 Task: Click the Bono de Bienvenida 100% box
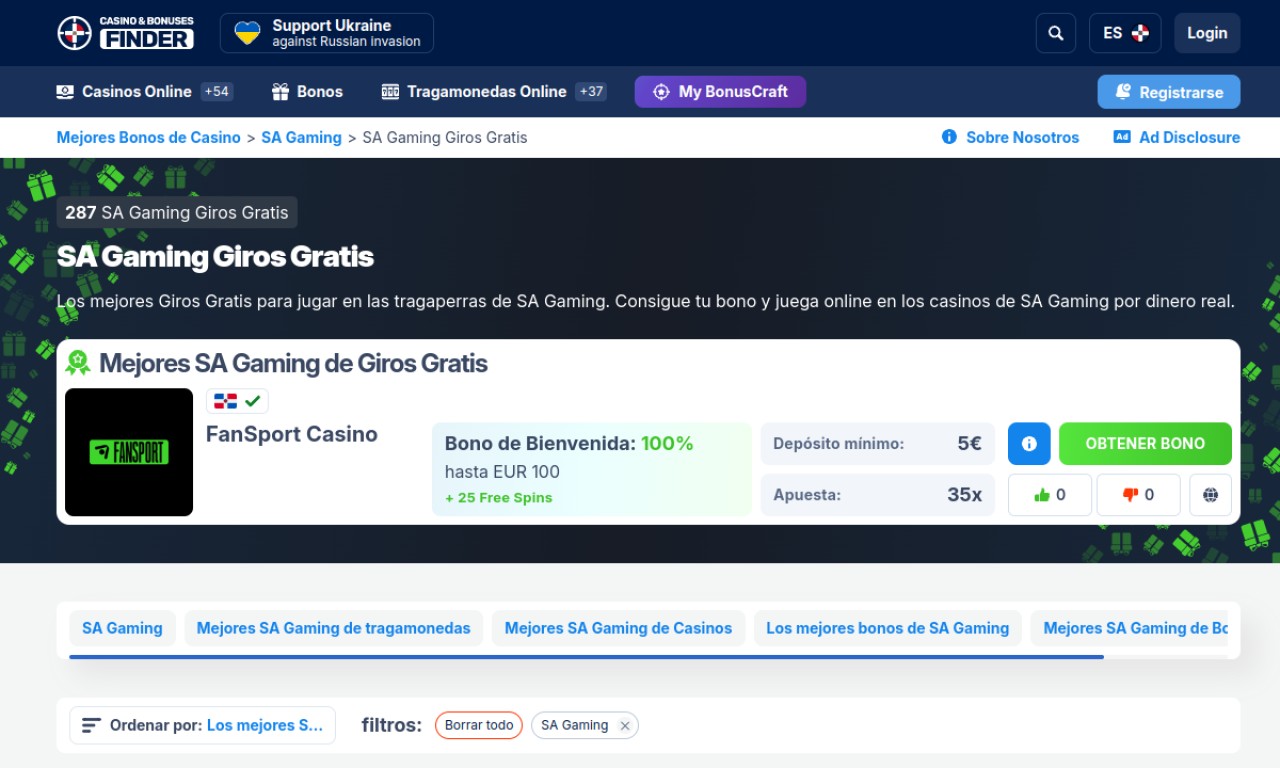click(592, 469)
